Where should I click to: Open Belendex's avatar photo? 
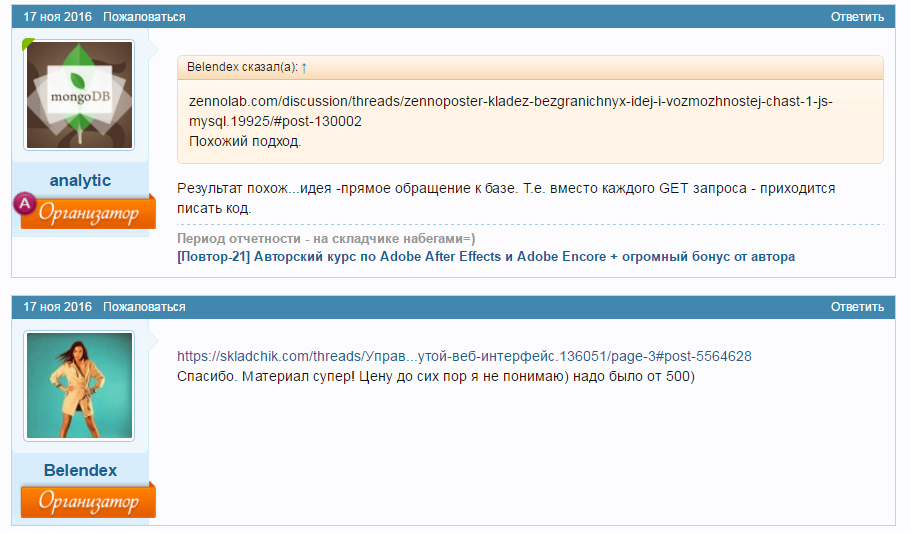coord(80,385)
